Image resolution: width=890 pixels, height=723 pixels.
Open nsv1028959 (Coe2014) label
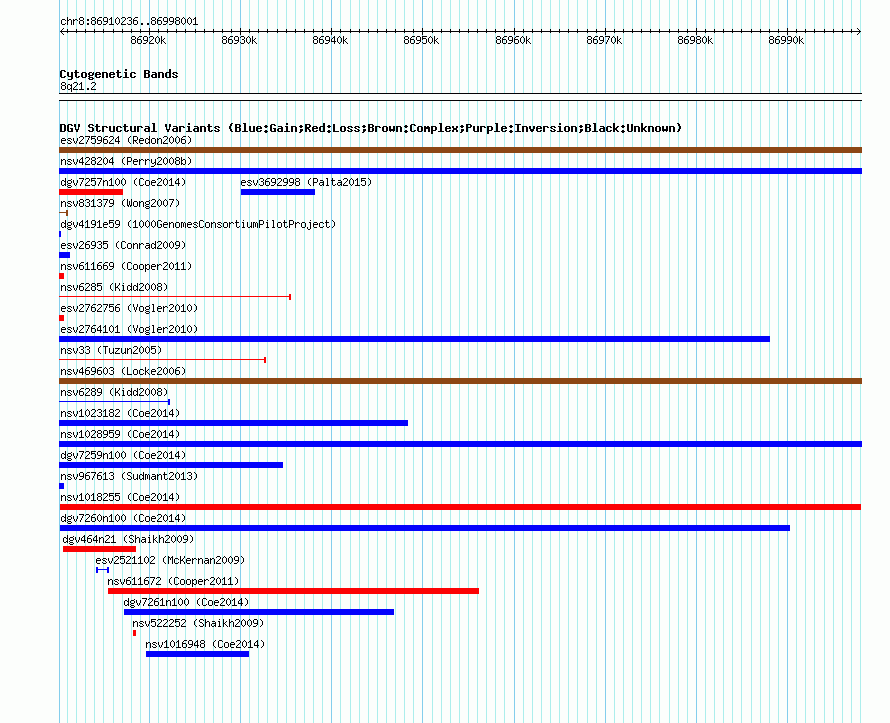coord(120,434)
